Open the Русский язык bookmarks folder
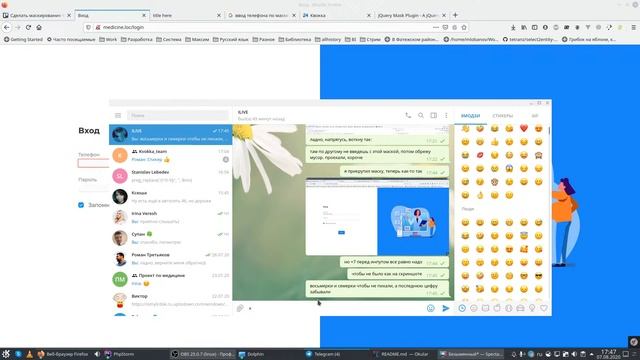The image size is (640, 360). [x=231, y=40]
